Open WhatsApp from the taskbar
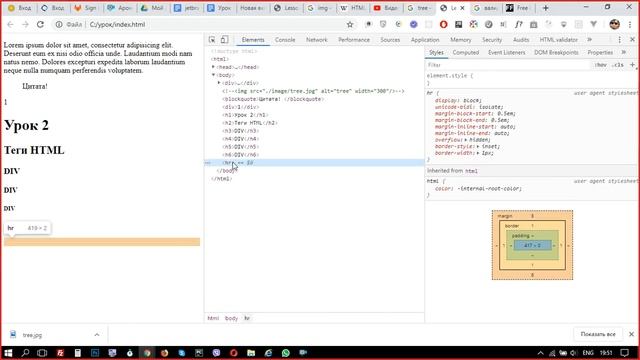The width and height of the screenshot is (640, 360). click(285, 353)
